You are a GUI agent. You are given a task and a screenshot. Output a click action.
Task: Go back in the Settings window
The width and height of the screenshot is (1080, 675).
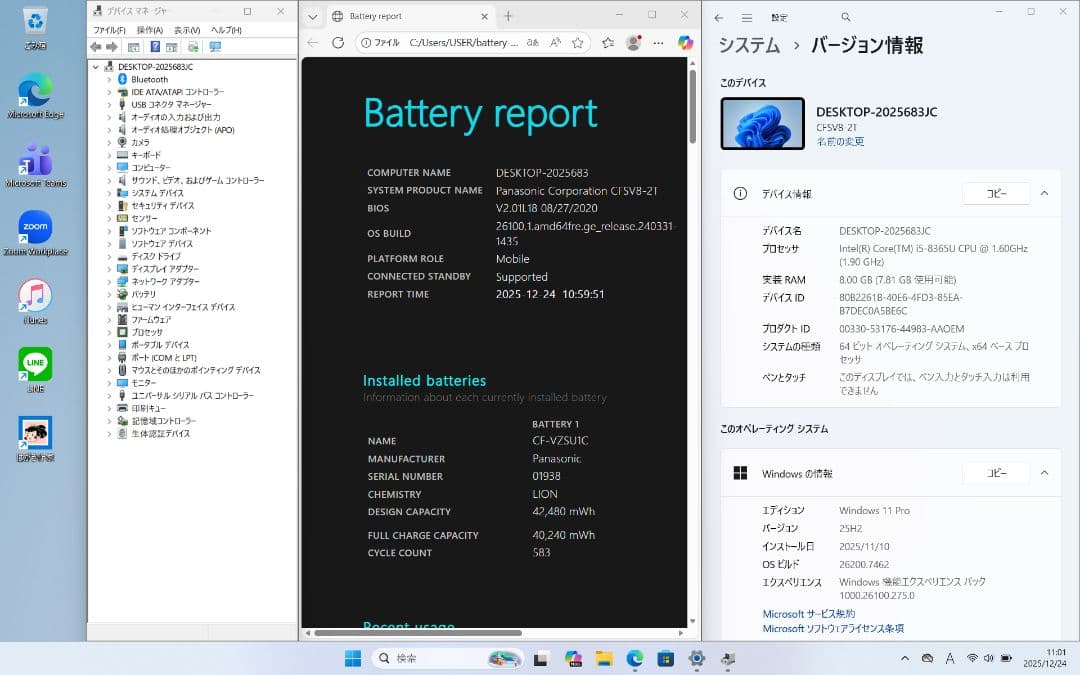[x=719, y=18]
